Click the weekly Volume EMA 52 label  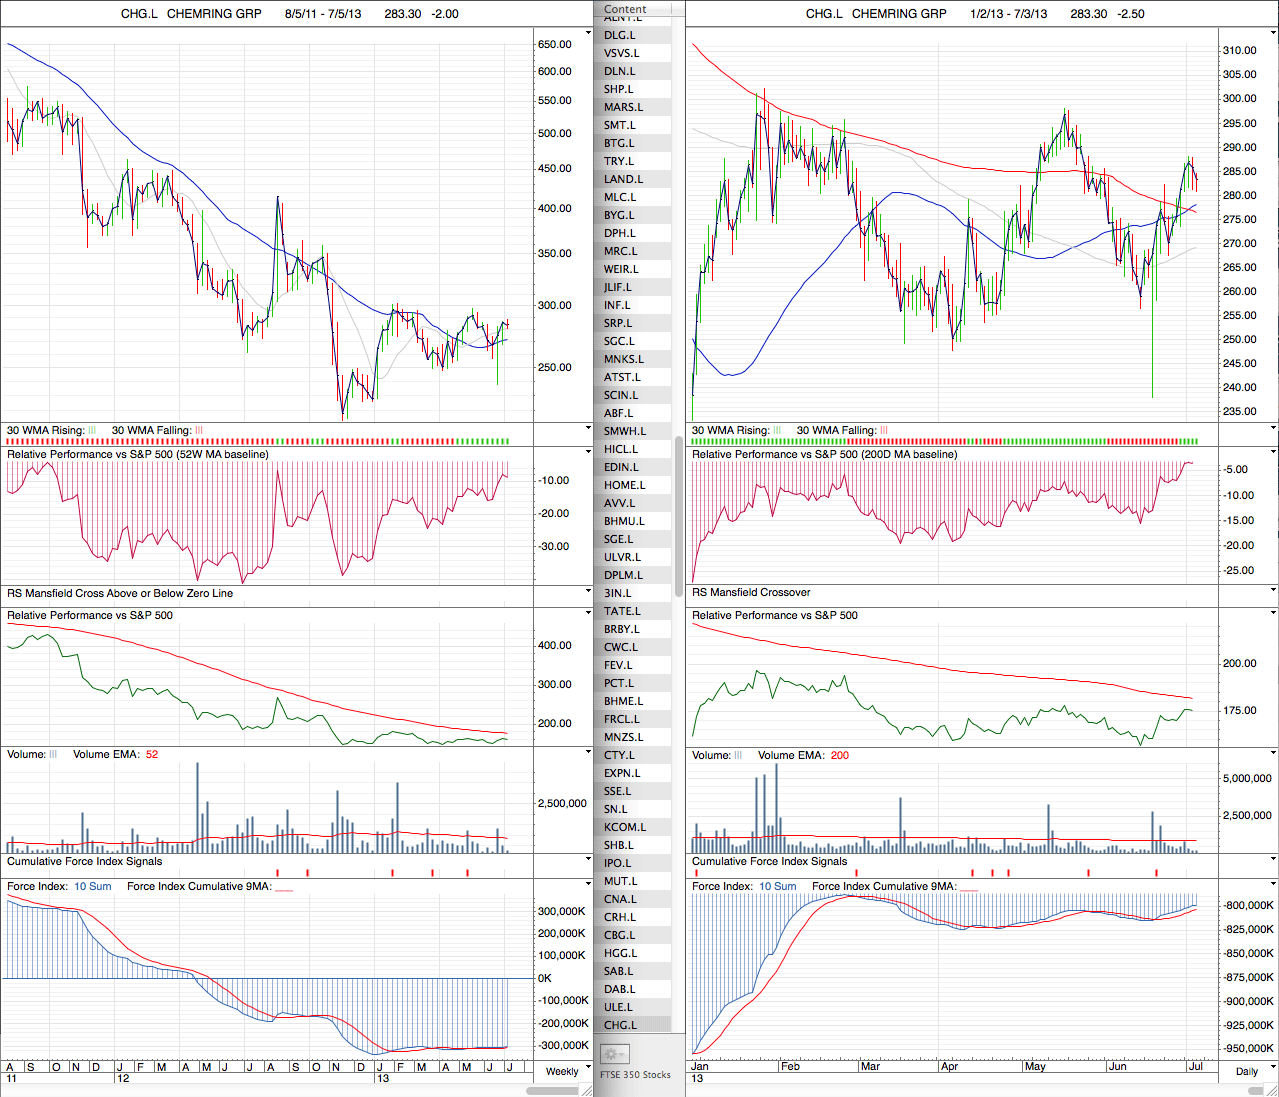click(x=115, y=755)
